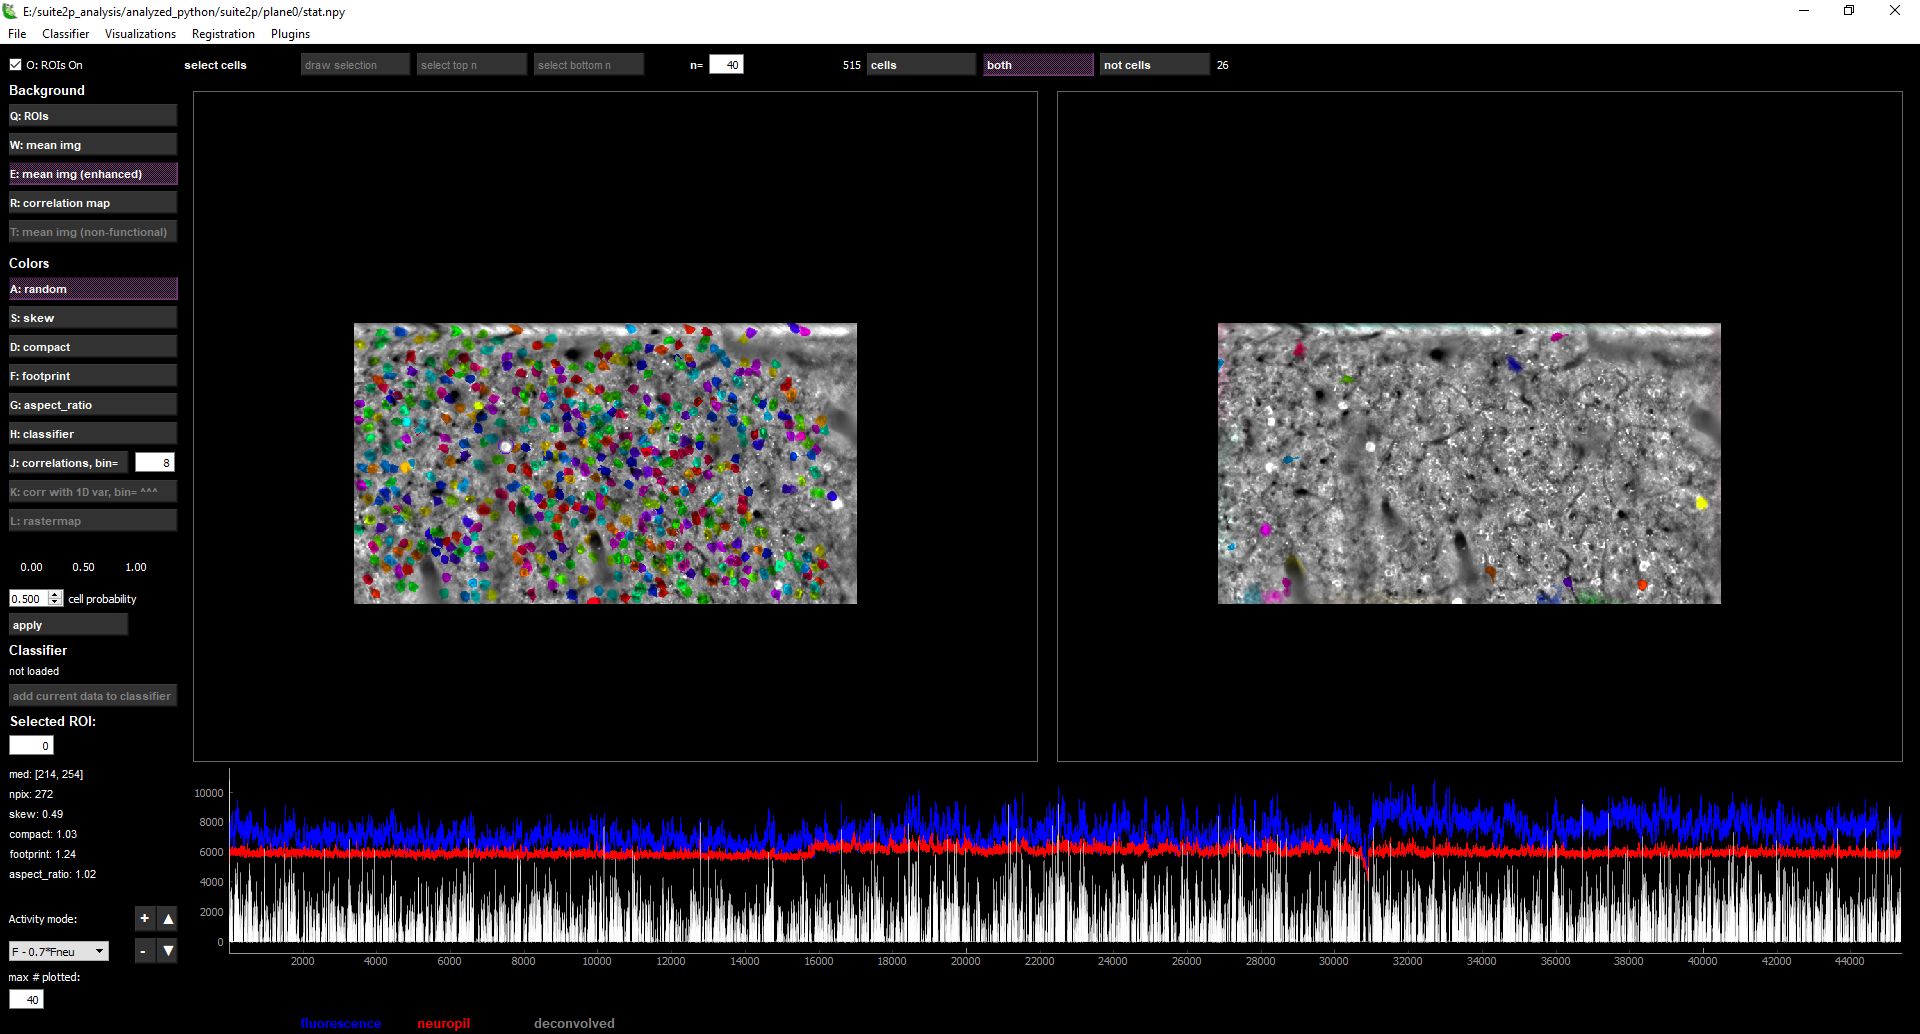Select the 'R: correlation map' background

pos(92,202)
